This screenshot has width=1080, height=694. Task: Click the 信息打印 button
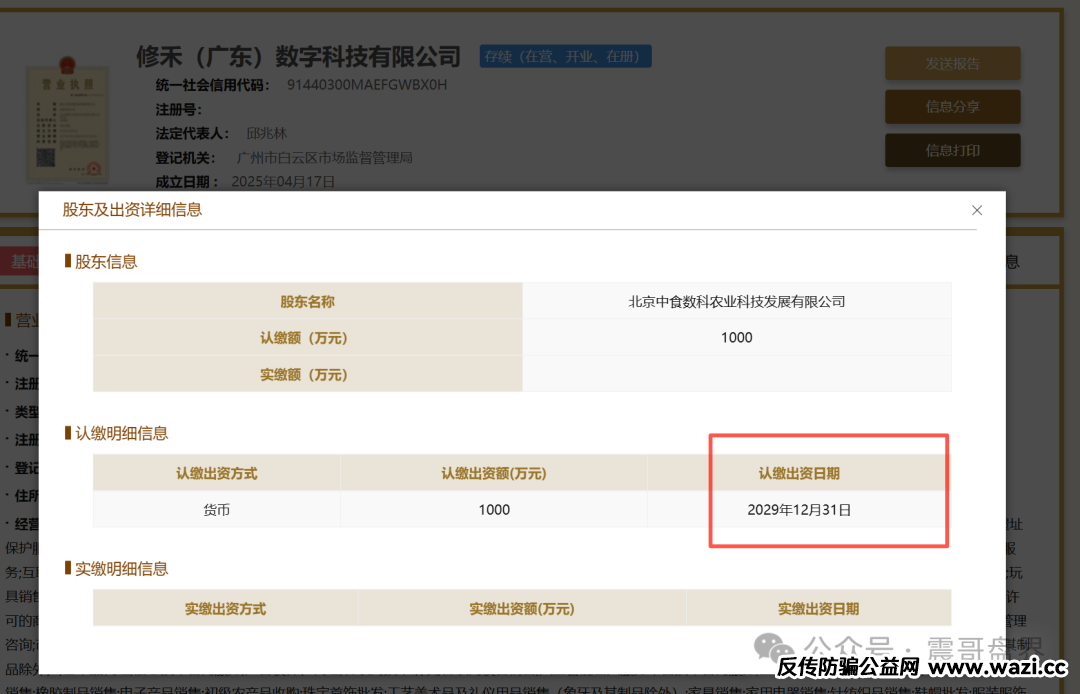coord(952,151)
